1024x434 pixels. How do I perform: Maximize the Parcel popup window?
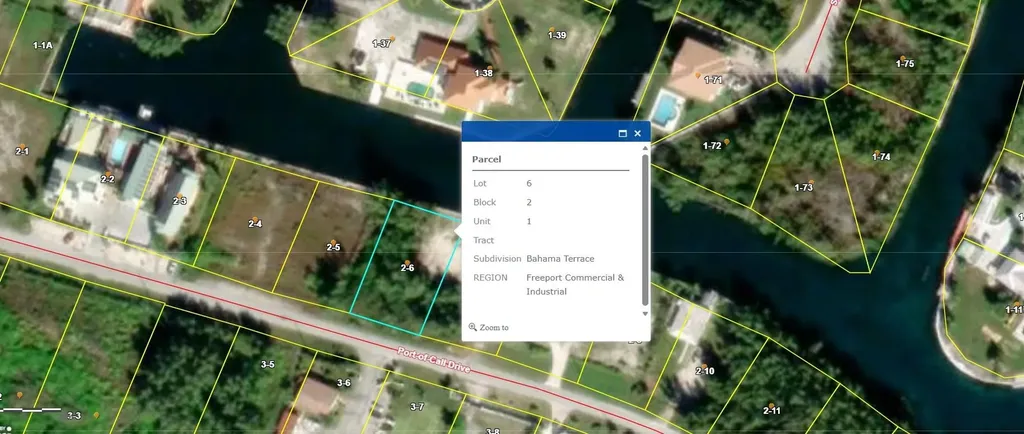(622, 133)
